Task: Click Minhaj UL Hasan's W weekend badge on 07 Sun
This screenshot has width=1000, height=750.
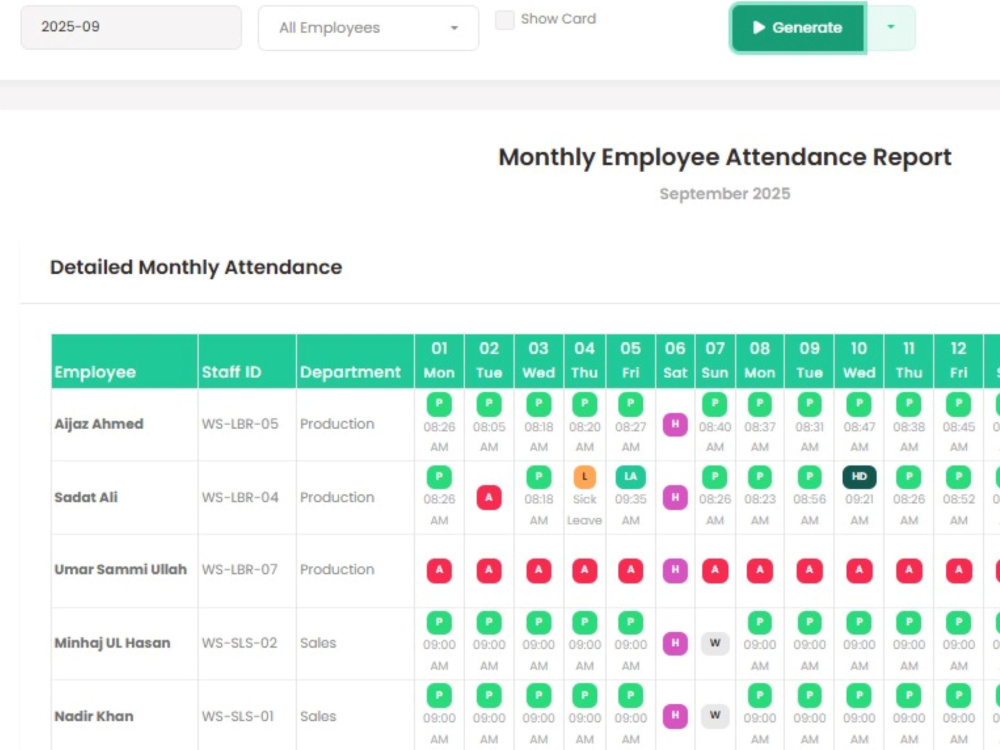Action: [715, 643]
